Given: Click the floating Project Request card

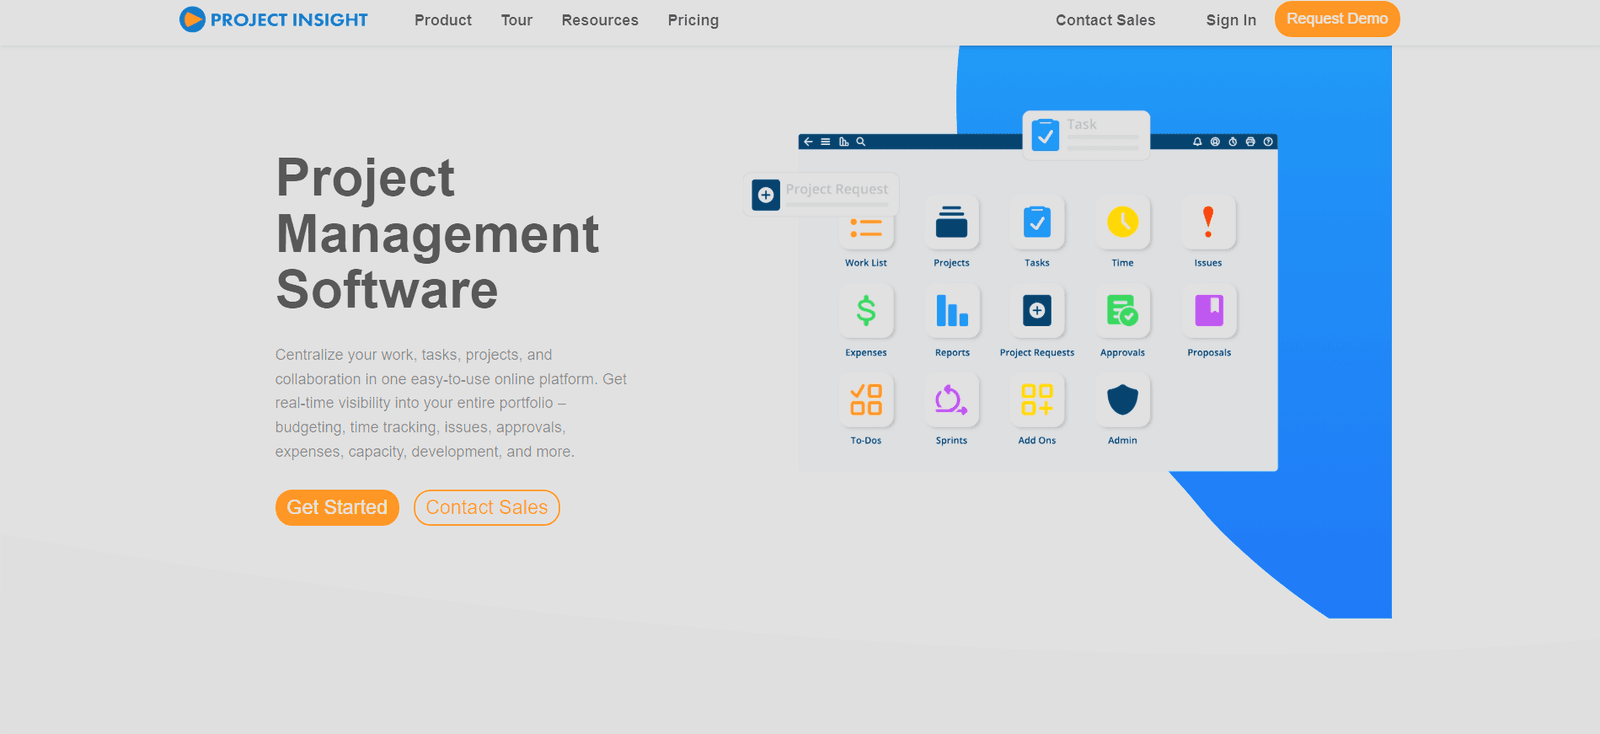Looking at the screenshot, I should coord(821,194).
